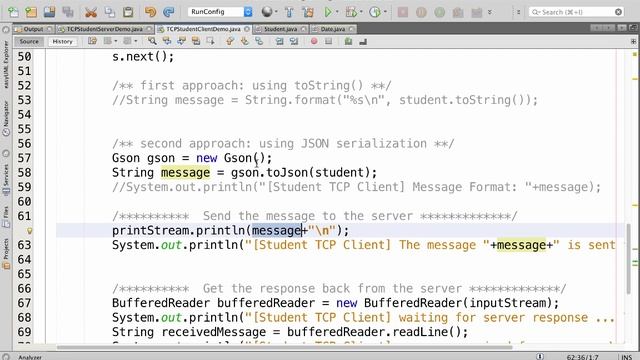Expand the toolbar overflow chevron
The image size is (640, 360).
click(x=490, y=12)
